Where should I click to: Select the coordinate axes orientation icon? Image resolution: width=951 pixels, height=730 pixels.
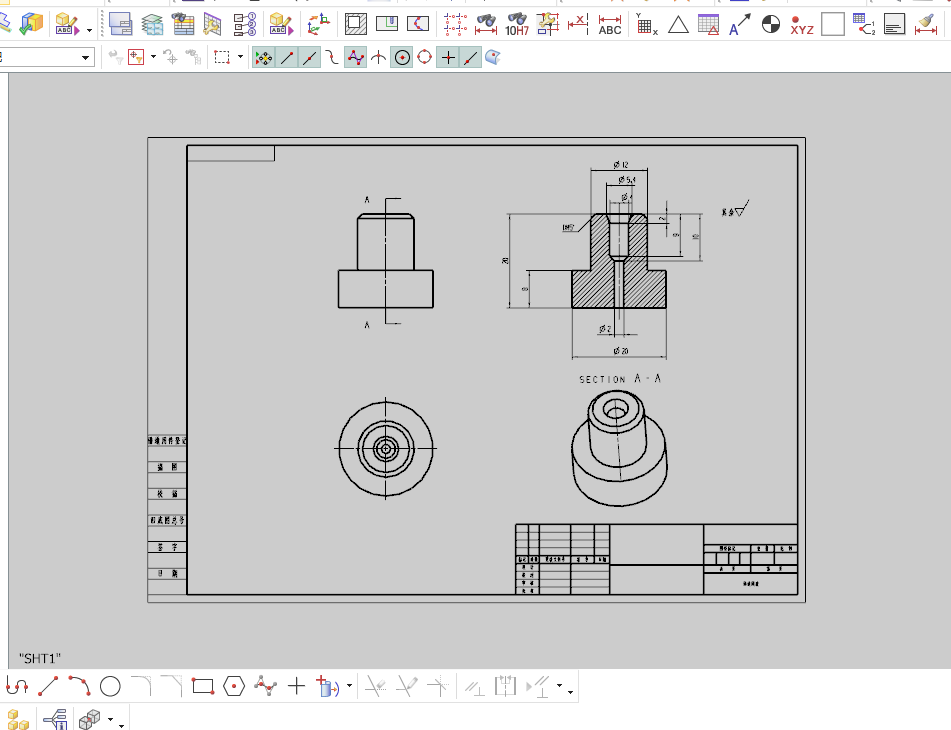click(x=318, y=24)
